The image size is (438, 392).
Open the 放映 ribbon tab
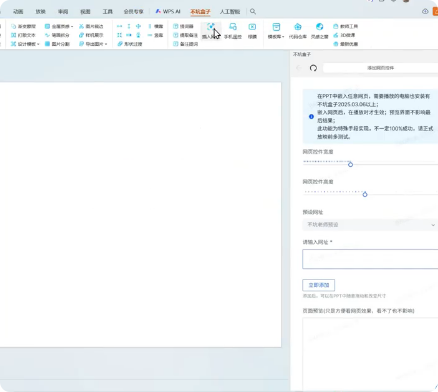click(x=40, y=12)
